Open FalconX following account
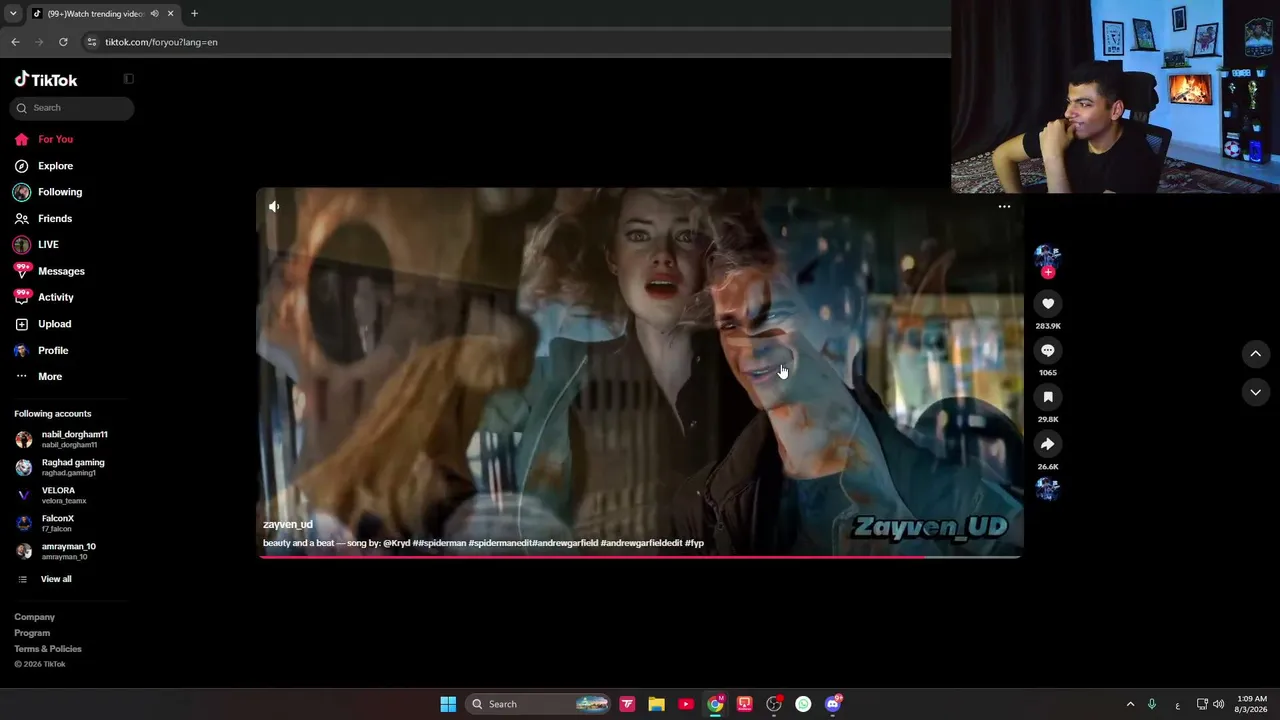Screen dimensions: 1280x720 (46, 524)
